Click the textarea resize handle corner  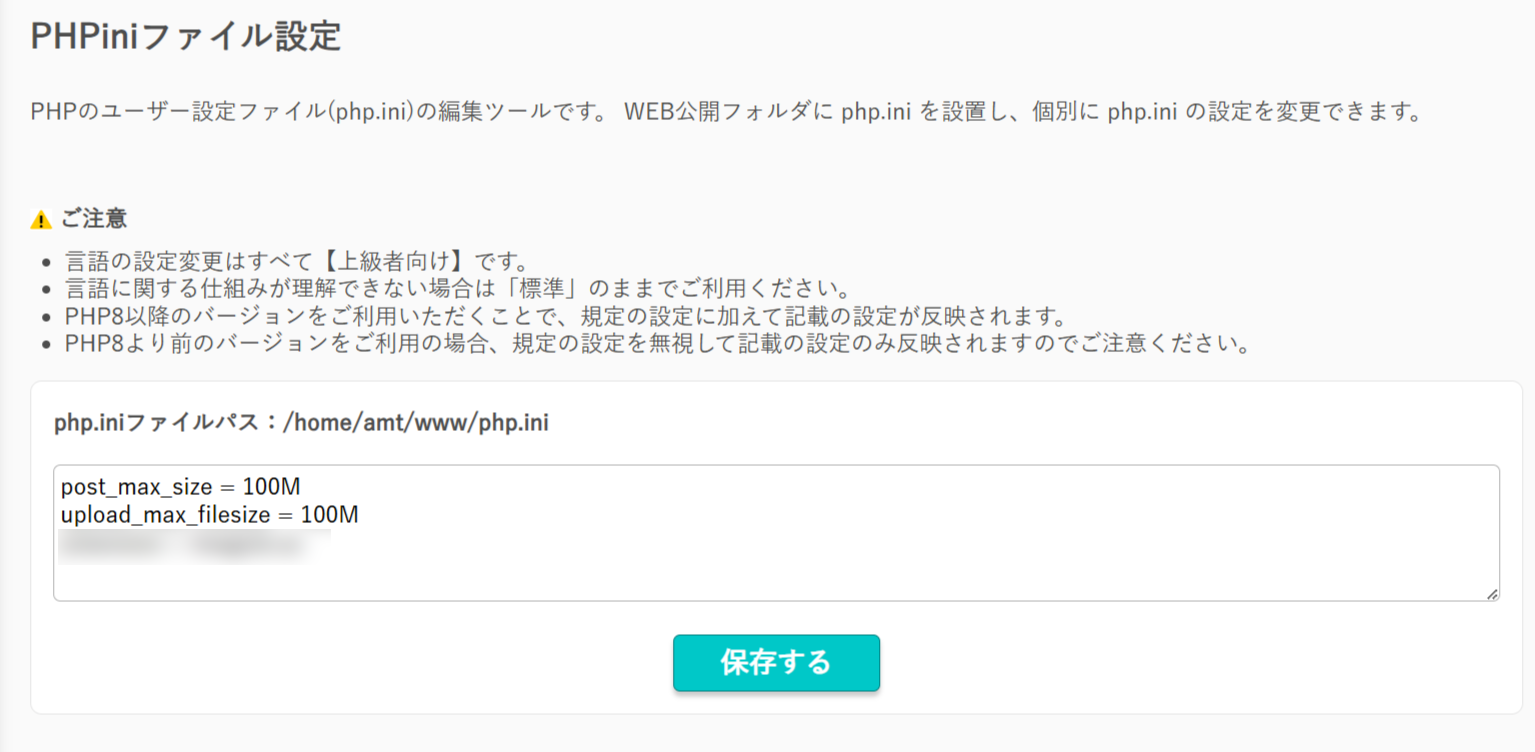(x=1491, y=593)
